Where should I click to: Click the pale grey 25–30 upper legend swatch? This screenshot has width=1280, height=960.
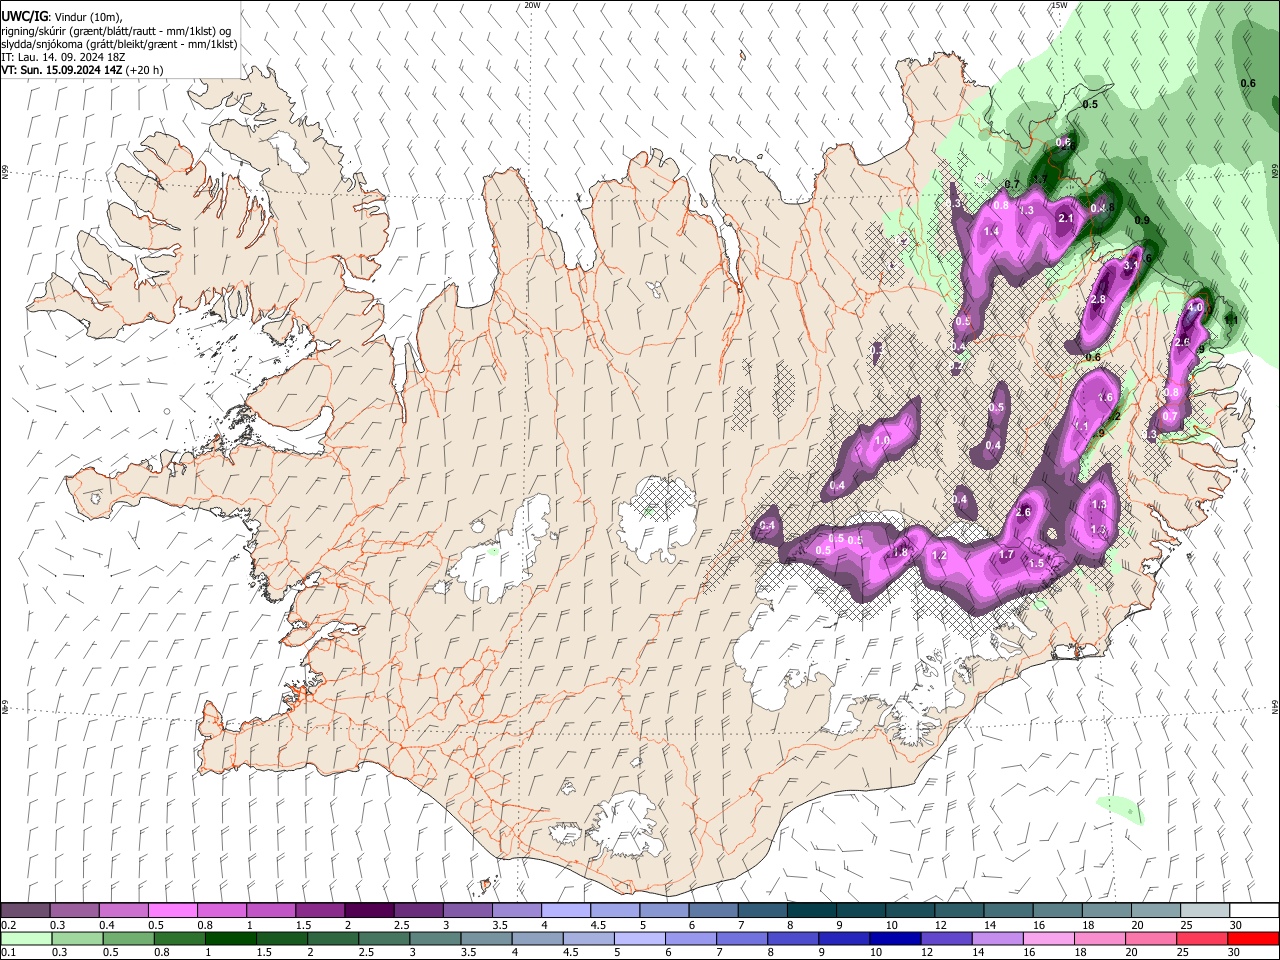pyautogui.click(x=1204, y=911)
